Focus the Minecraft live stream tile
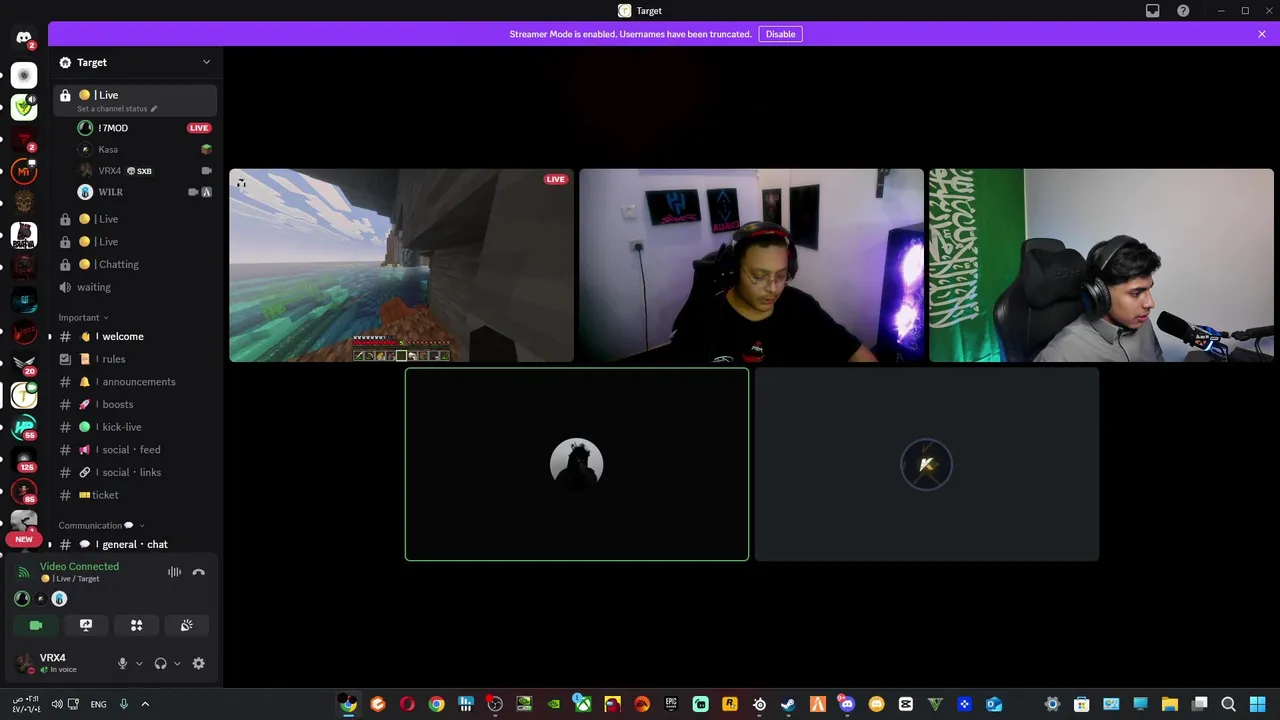 (x=401, y=265)
